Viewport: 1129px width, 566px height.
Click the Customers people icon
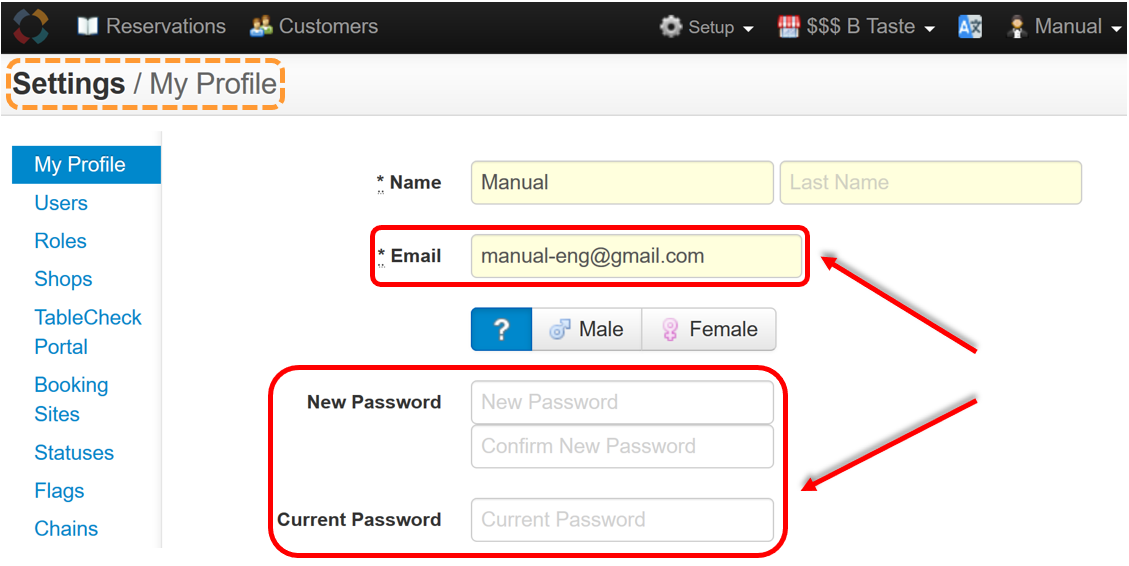click(x=261, y=27)
